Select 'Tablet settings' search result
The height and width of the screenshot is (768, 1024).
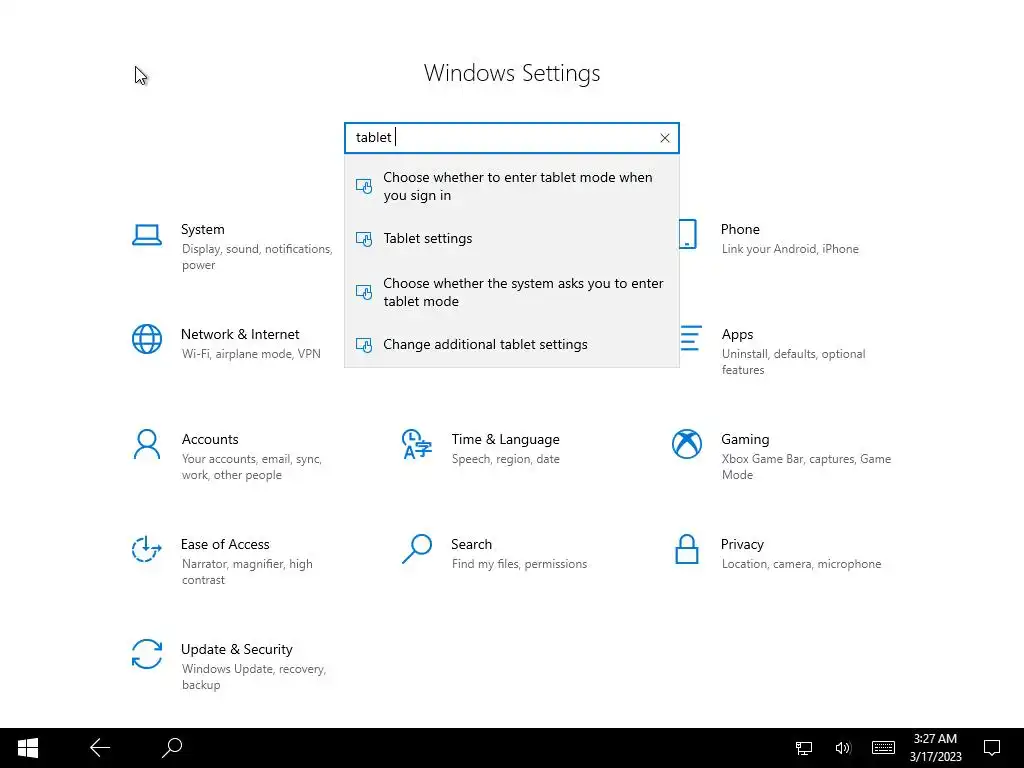[x=512, y=238]
